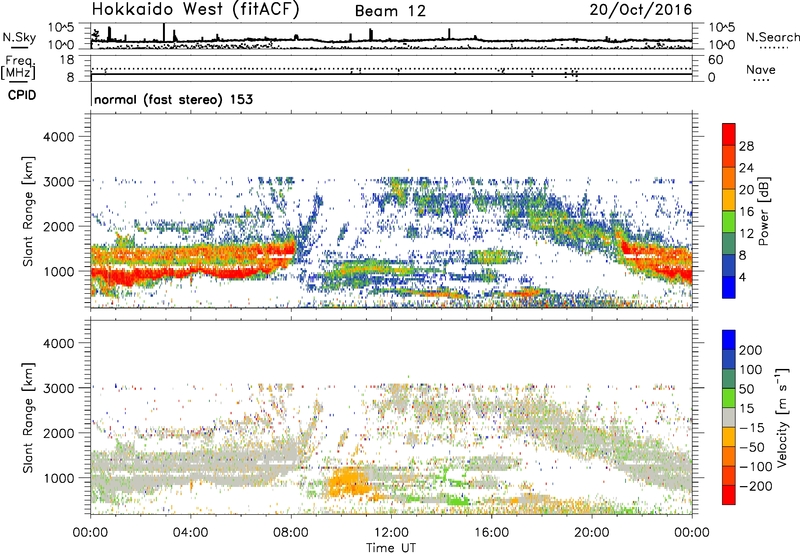Pick the red top segment of Power color bar

tap(729, 134)
